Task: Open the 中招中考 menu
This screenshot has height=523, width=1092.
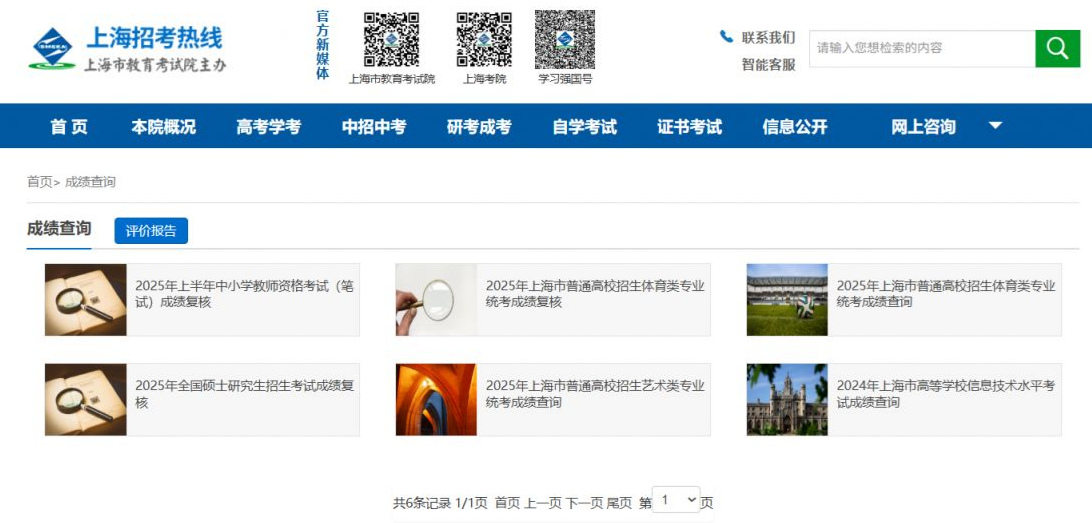Action: coord(374,127)
